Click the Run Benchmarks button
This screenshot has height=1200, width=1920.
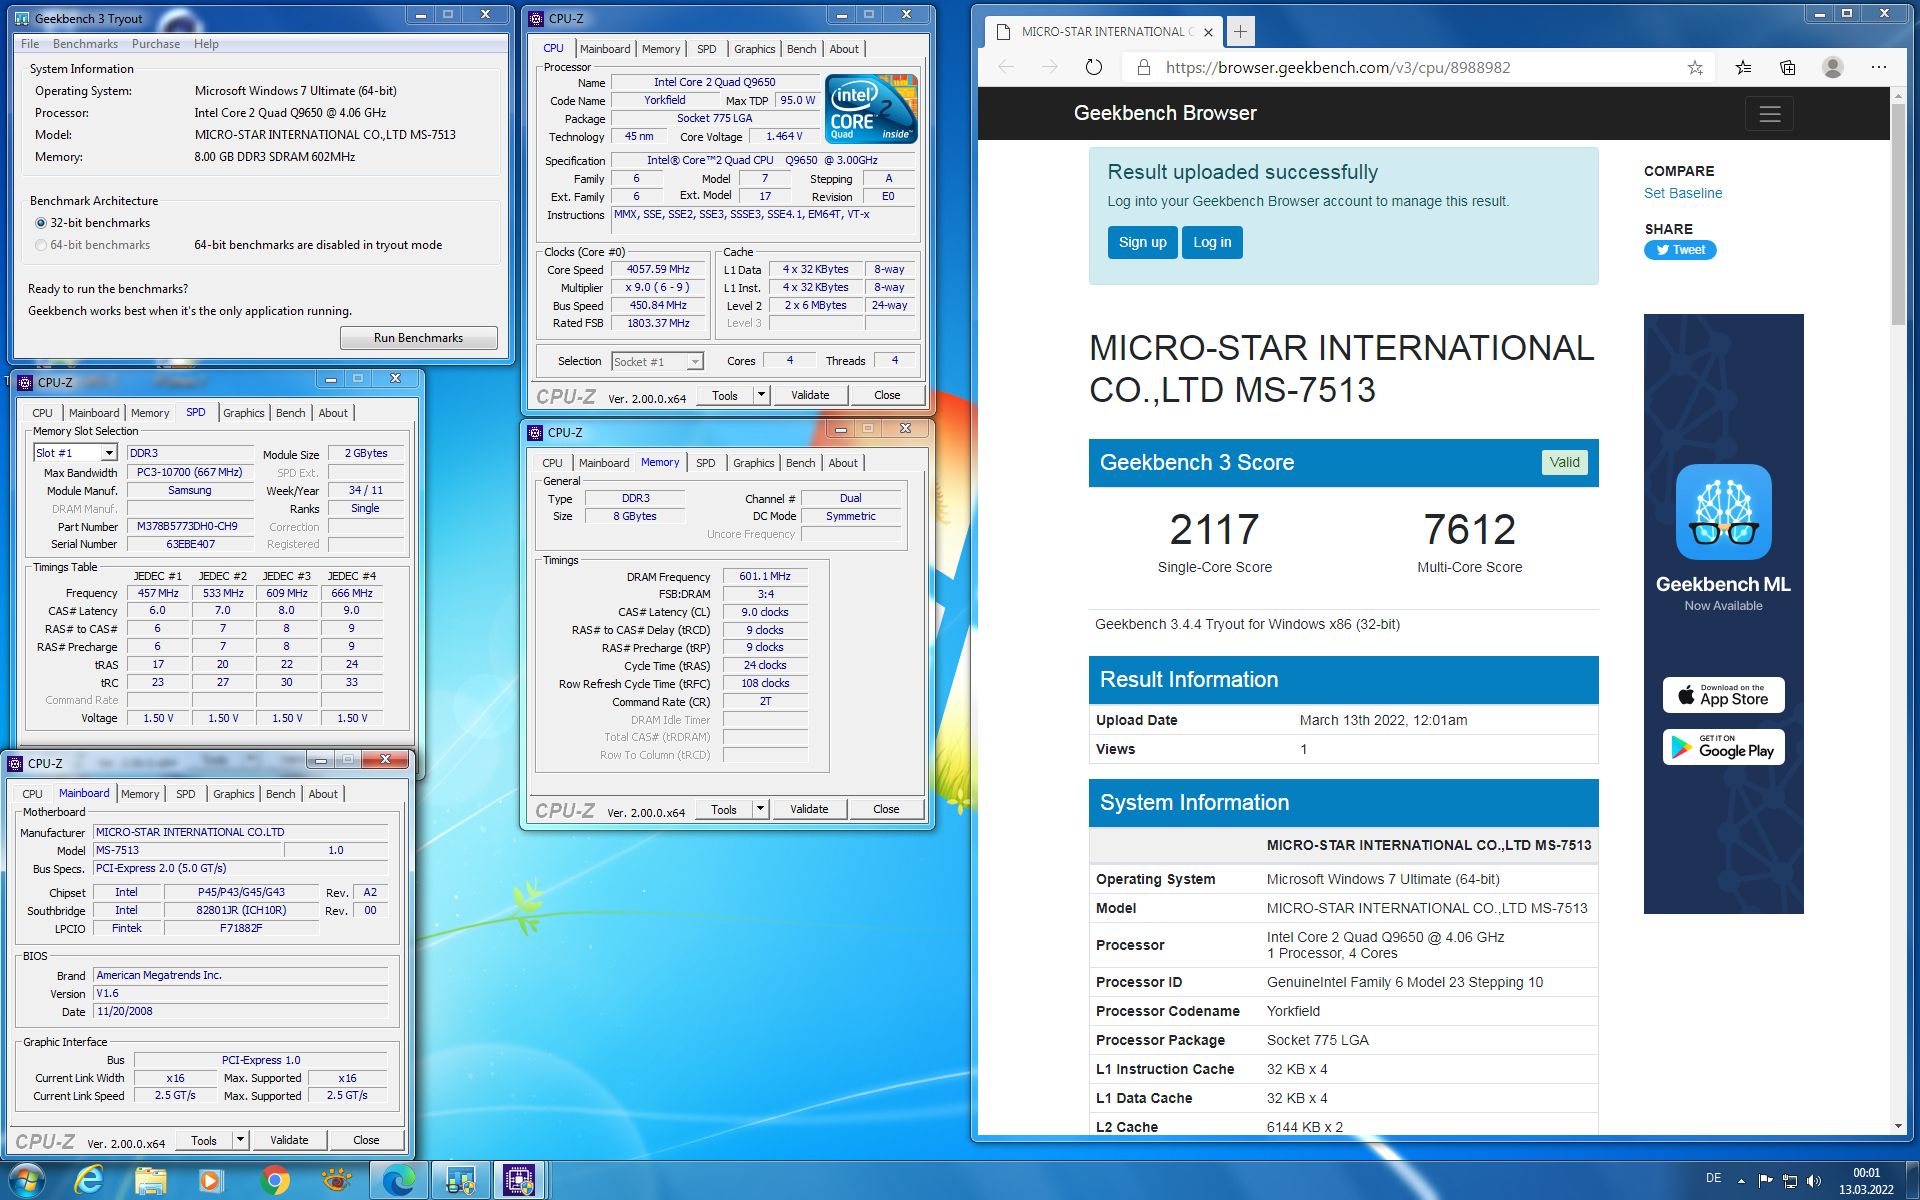pyautogui.click(x=418, y=338)
